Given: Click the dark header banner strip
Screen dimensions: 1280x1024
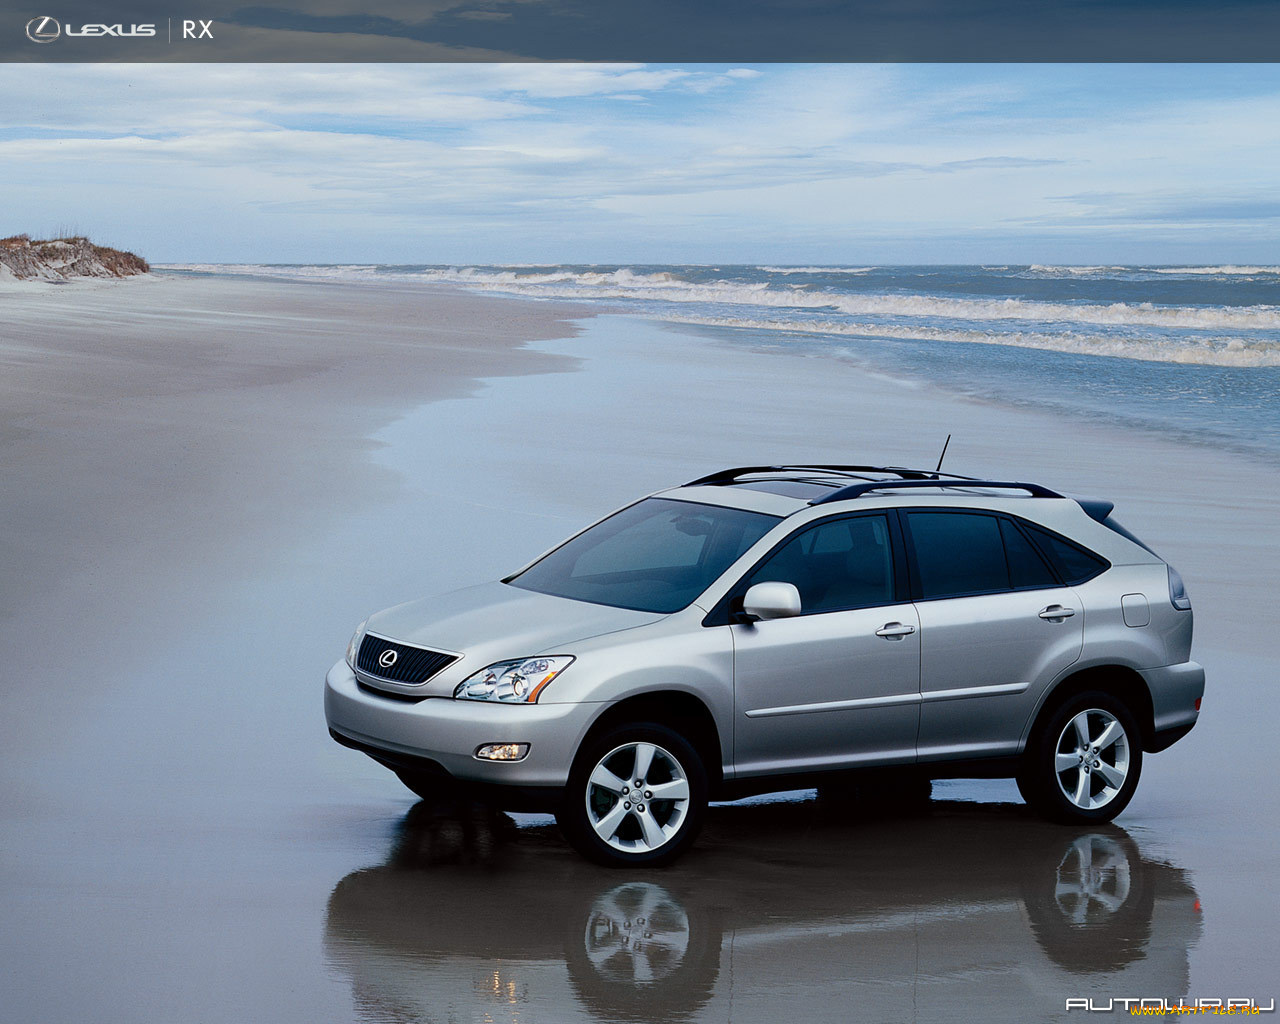Looking at the screenshot, I should click(x=640, y=28).
